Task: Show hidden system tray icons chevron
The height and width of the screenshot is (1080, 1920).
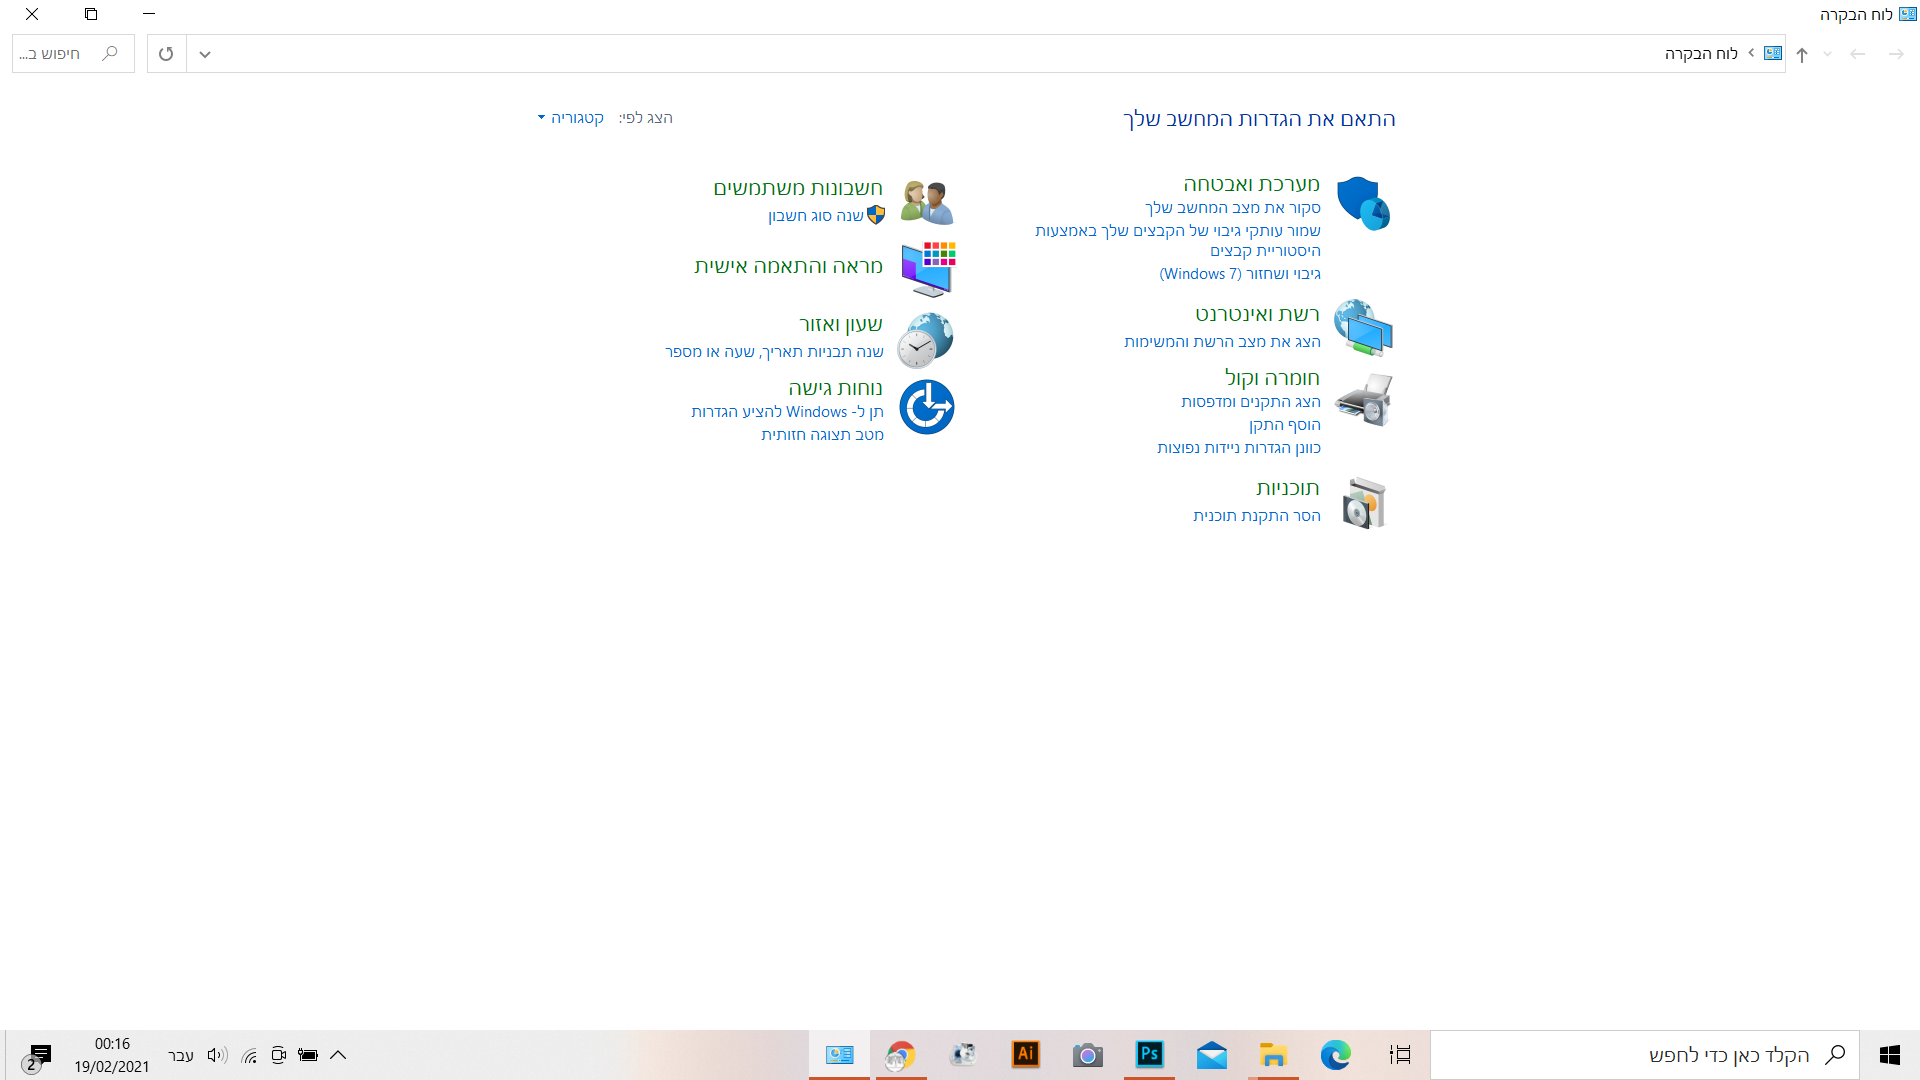Action: [x=338, y=1055]
